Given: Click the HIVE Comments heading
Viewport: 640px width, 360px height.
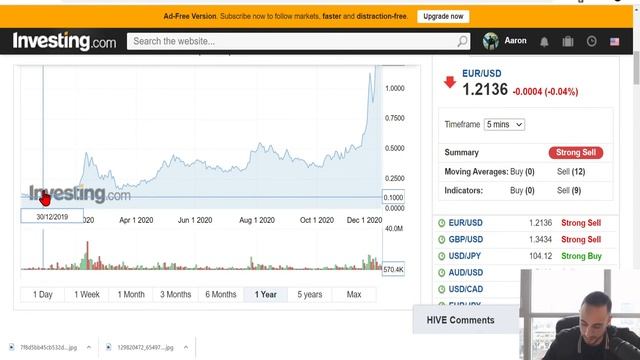Looking at the screenshot, I should tap(460, 320).
